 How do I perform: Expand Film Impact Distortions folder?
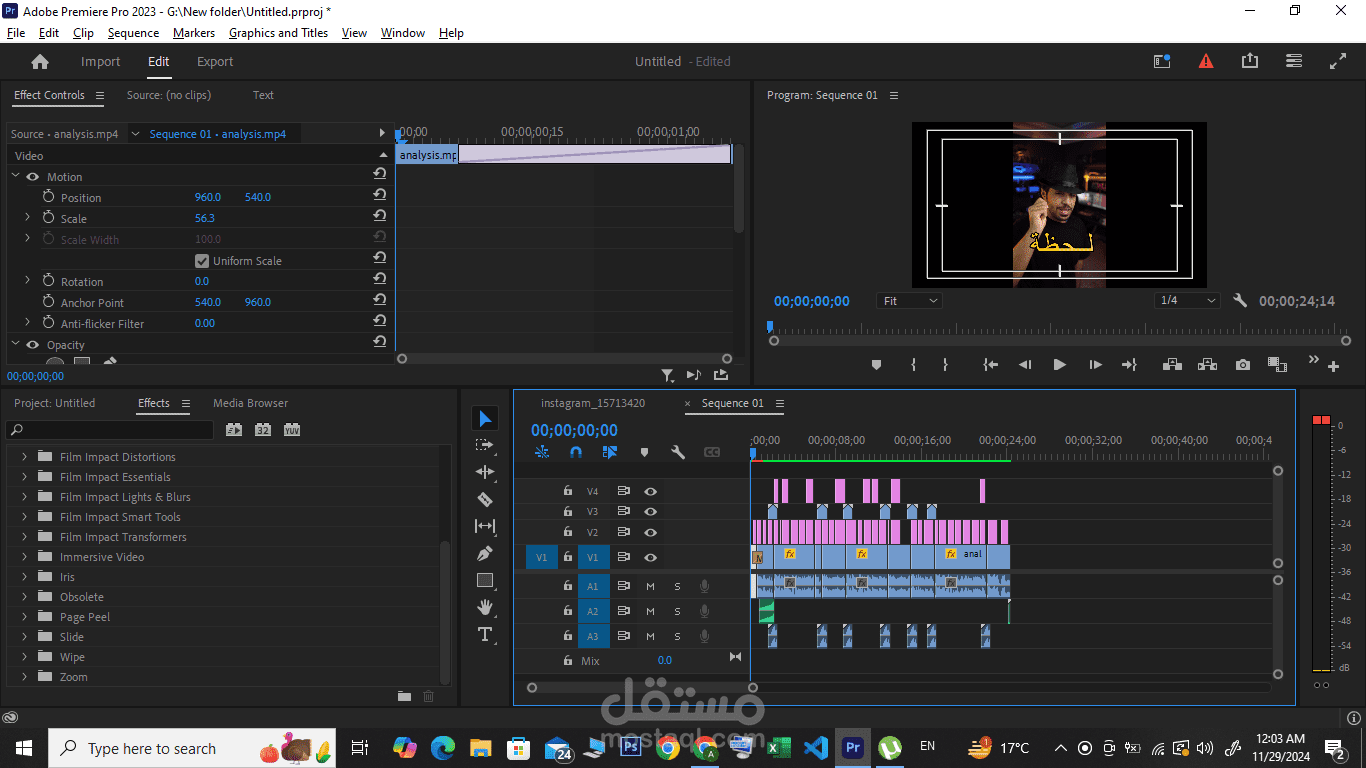pos(24,457)
